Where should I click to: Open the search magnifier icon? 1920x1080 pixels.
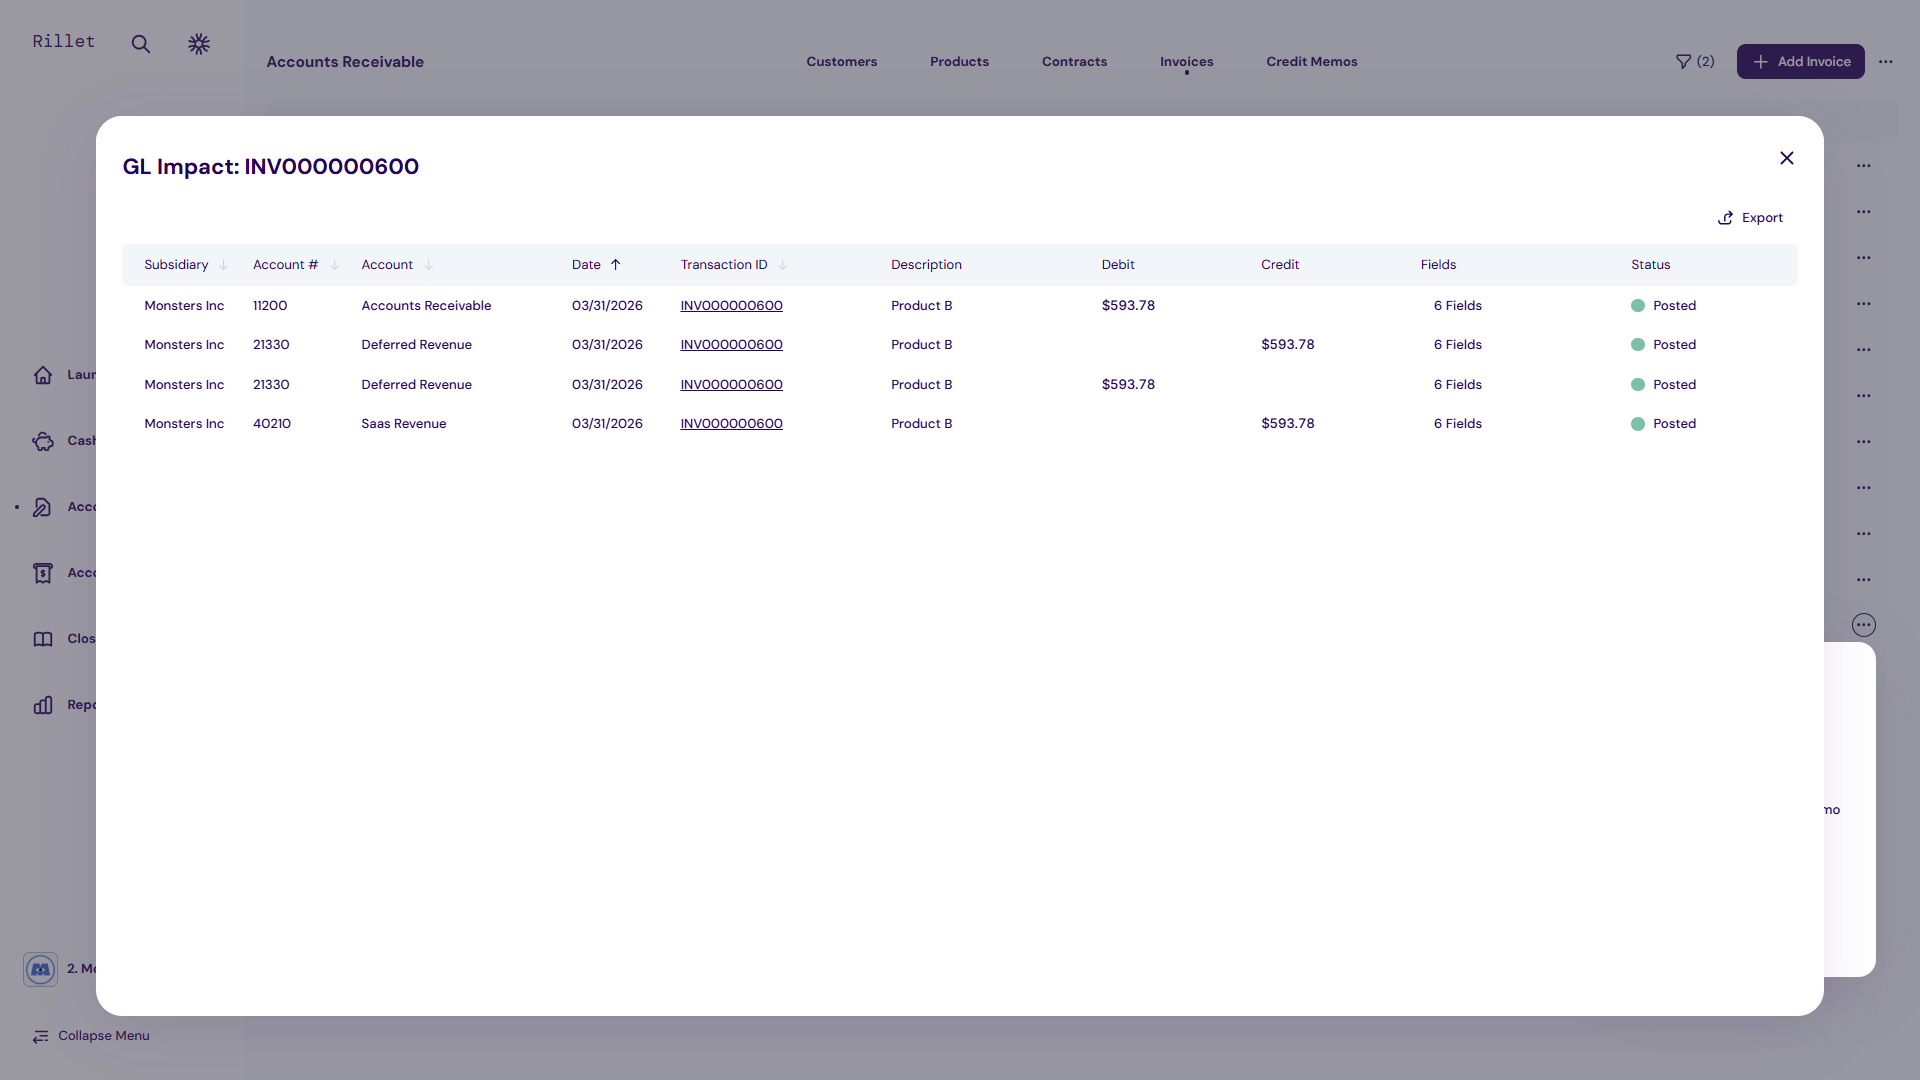click(x=141, y=44)
